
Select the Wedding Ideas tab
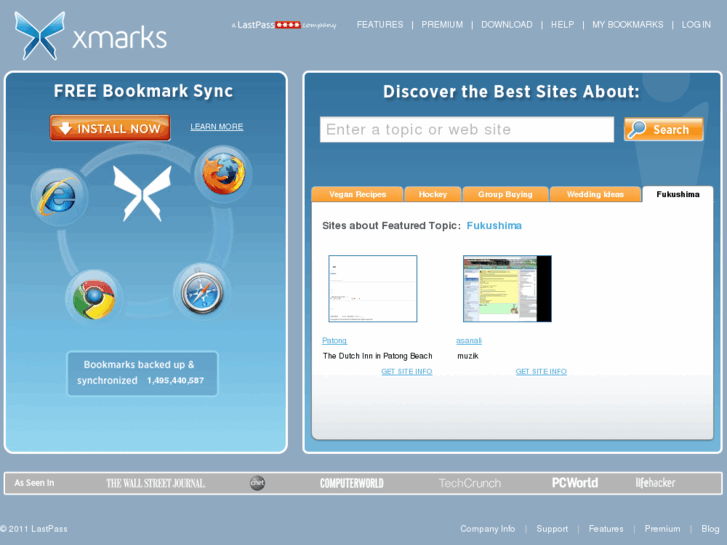coord(595,194)
